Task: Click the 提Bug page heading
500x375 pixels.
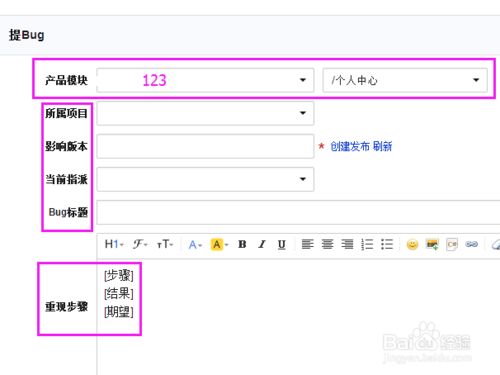Action: pyautogui.click(x=27, y=35)
